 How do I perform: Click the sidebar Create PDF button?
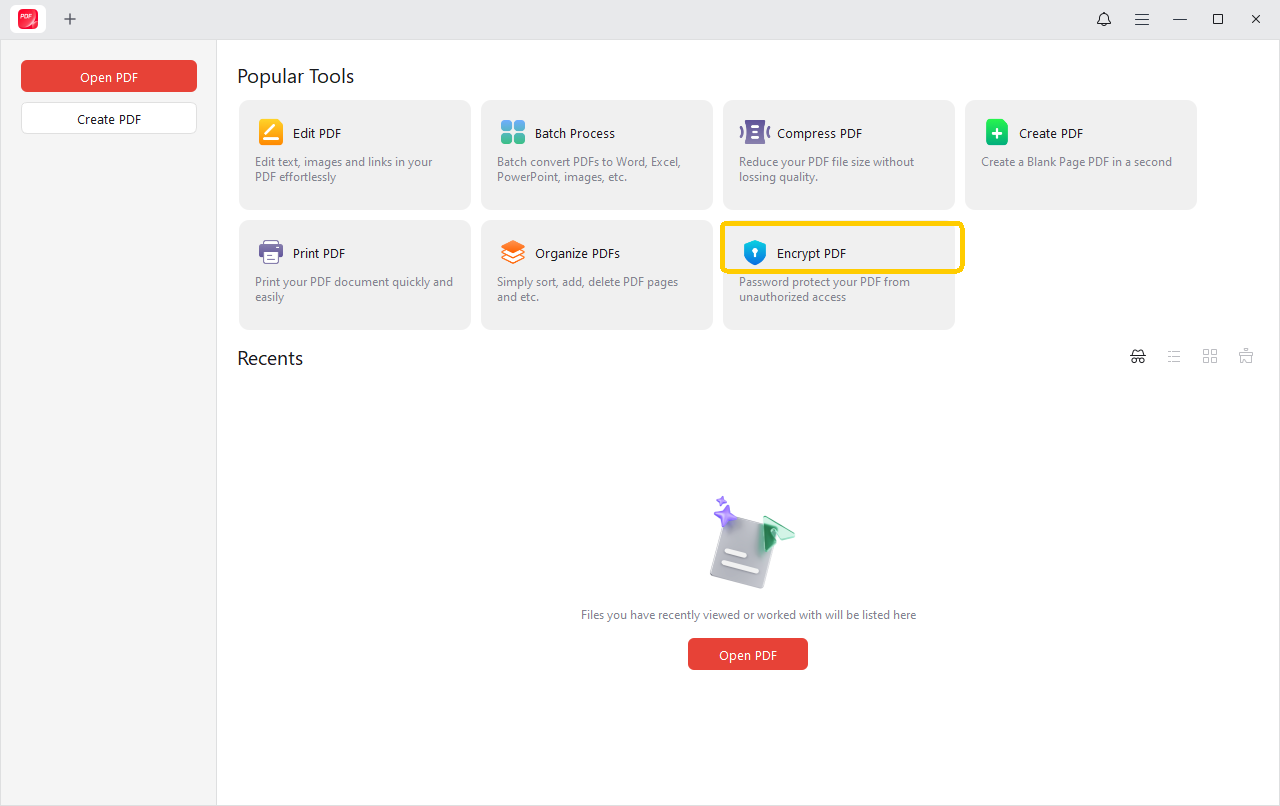pyautogui.click(x=109, y=119)
